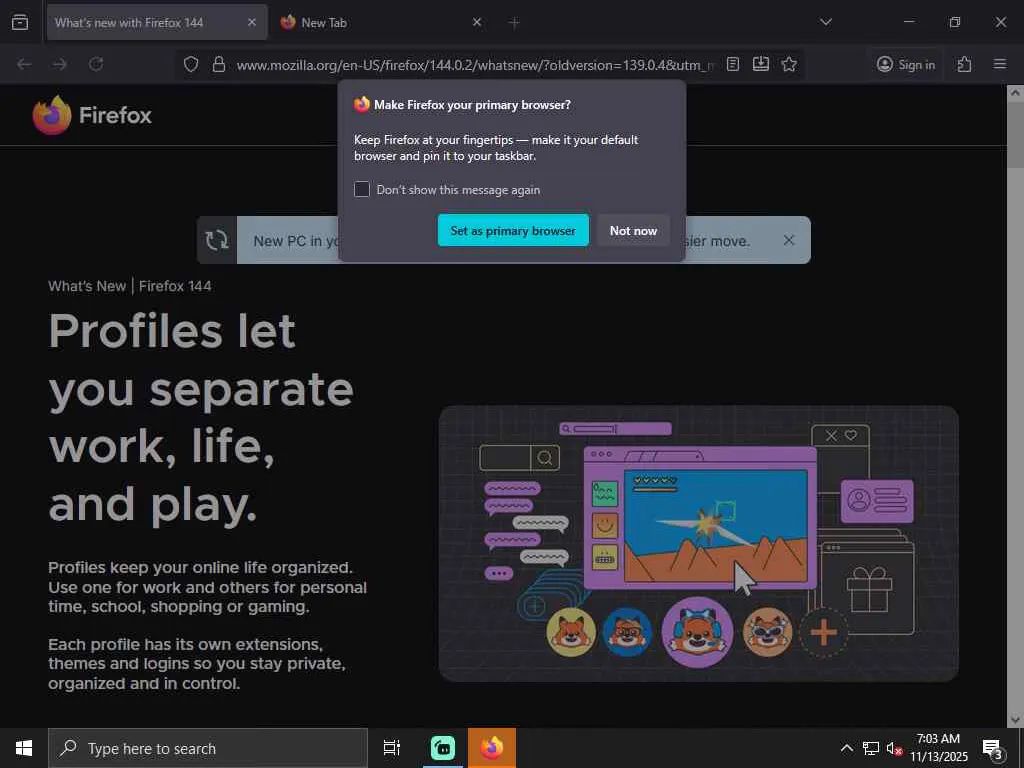Click the page vertical scrollbar thumb
The height and width of the screenshot is (768, 1024).
coord(1015,135)
